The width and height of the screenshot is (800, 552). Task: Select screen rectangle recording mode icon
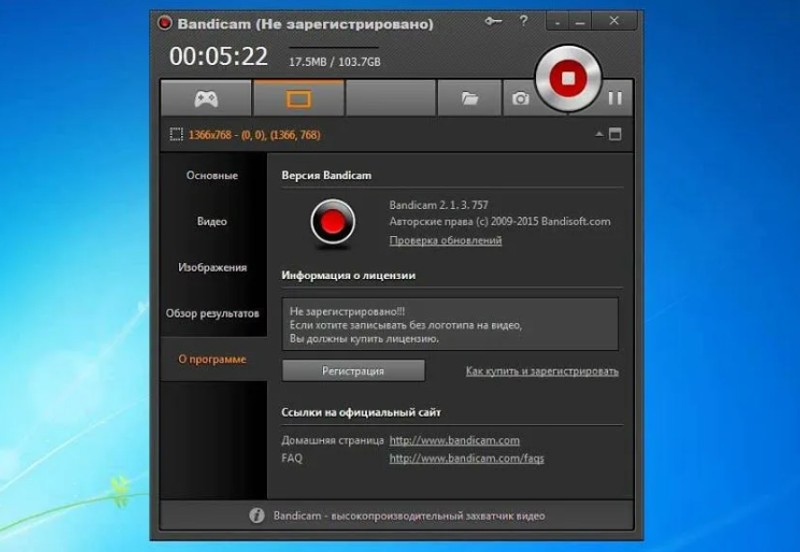(x=298, y=98)
